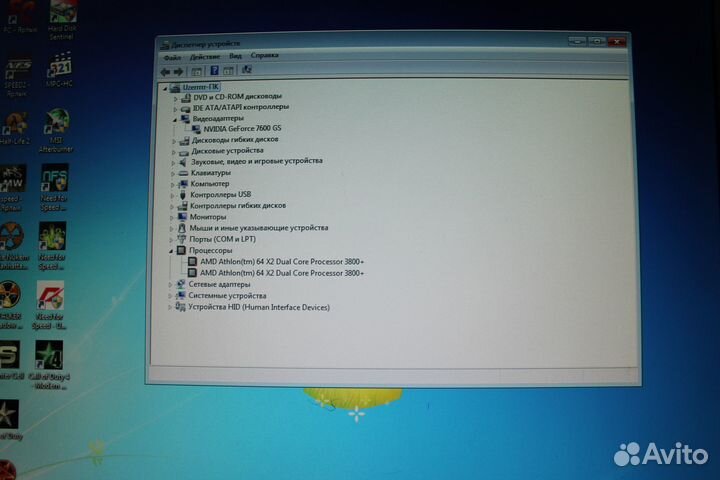
Task: Open the Need for Speed - U... desktop shortcut
Action: click(x=50, y=305)
